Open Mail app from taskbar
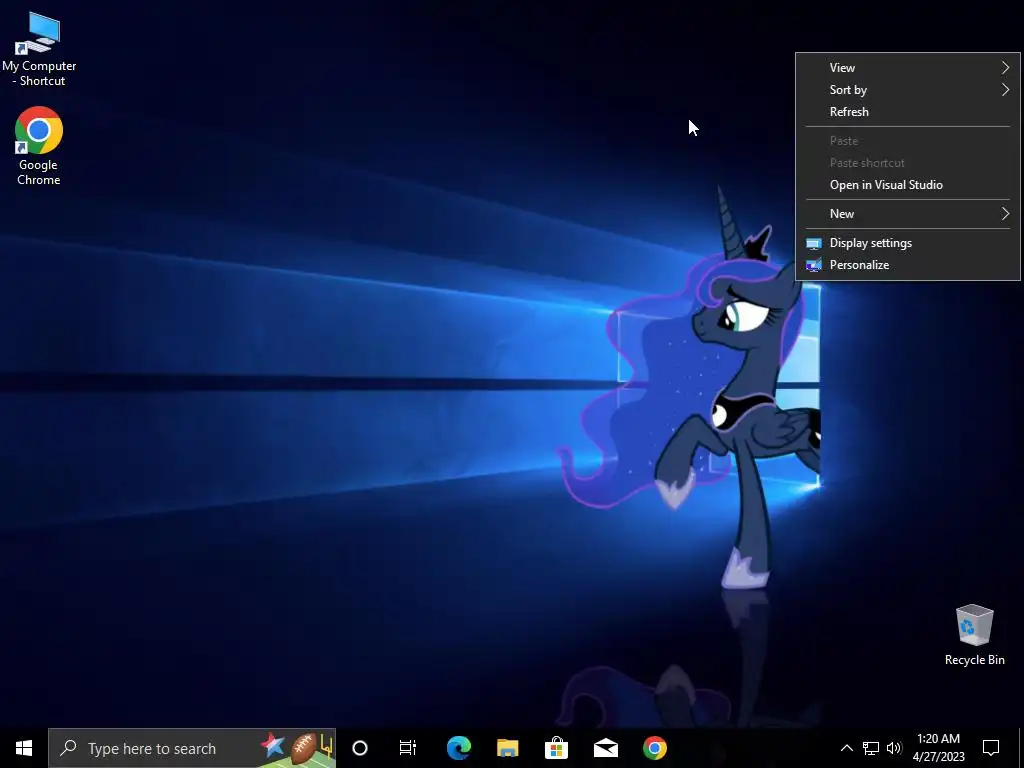The height and width of the screenshot is (768, 1024). click(x=605, y=748)
